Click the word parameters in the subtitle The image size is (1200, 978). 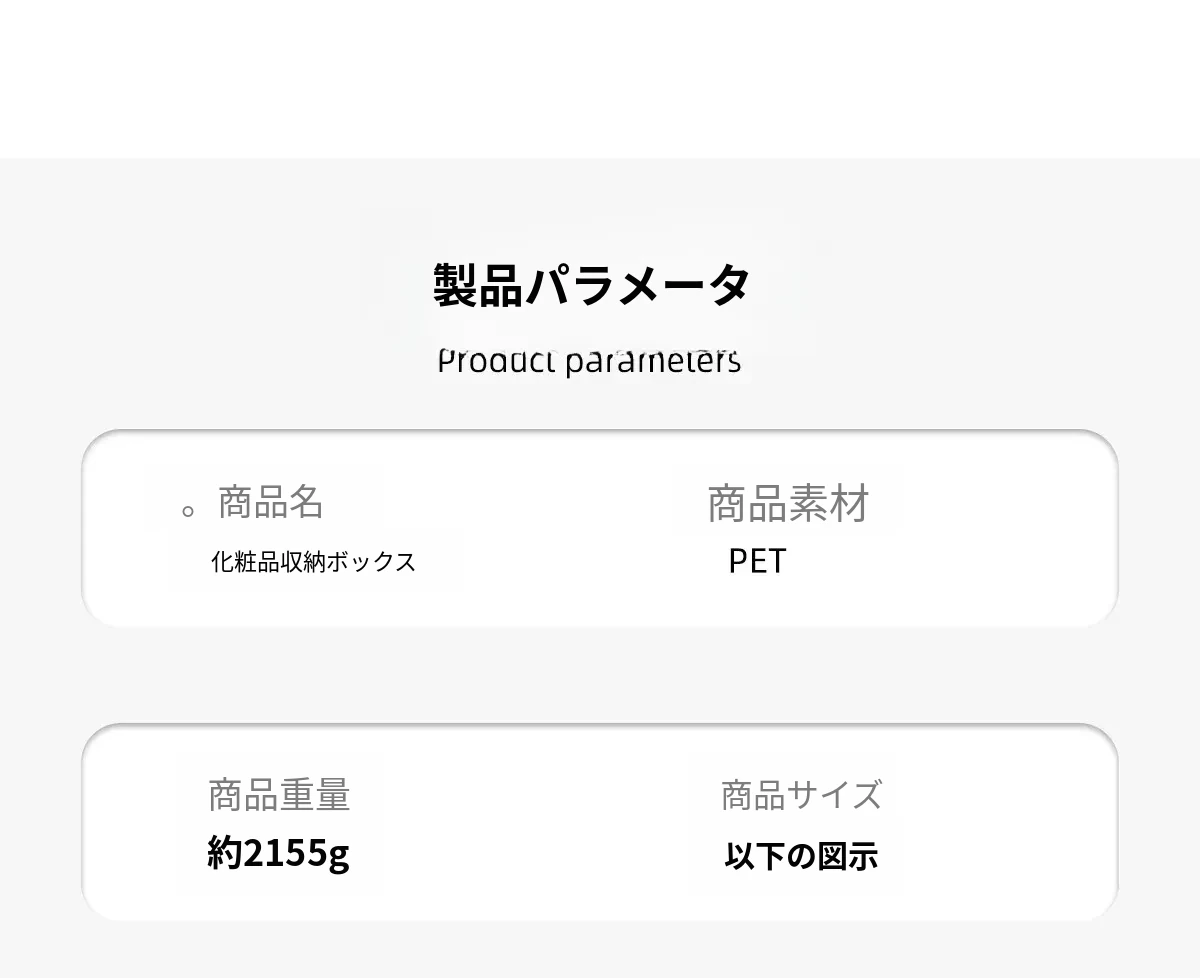tap(653, 361)
